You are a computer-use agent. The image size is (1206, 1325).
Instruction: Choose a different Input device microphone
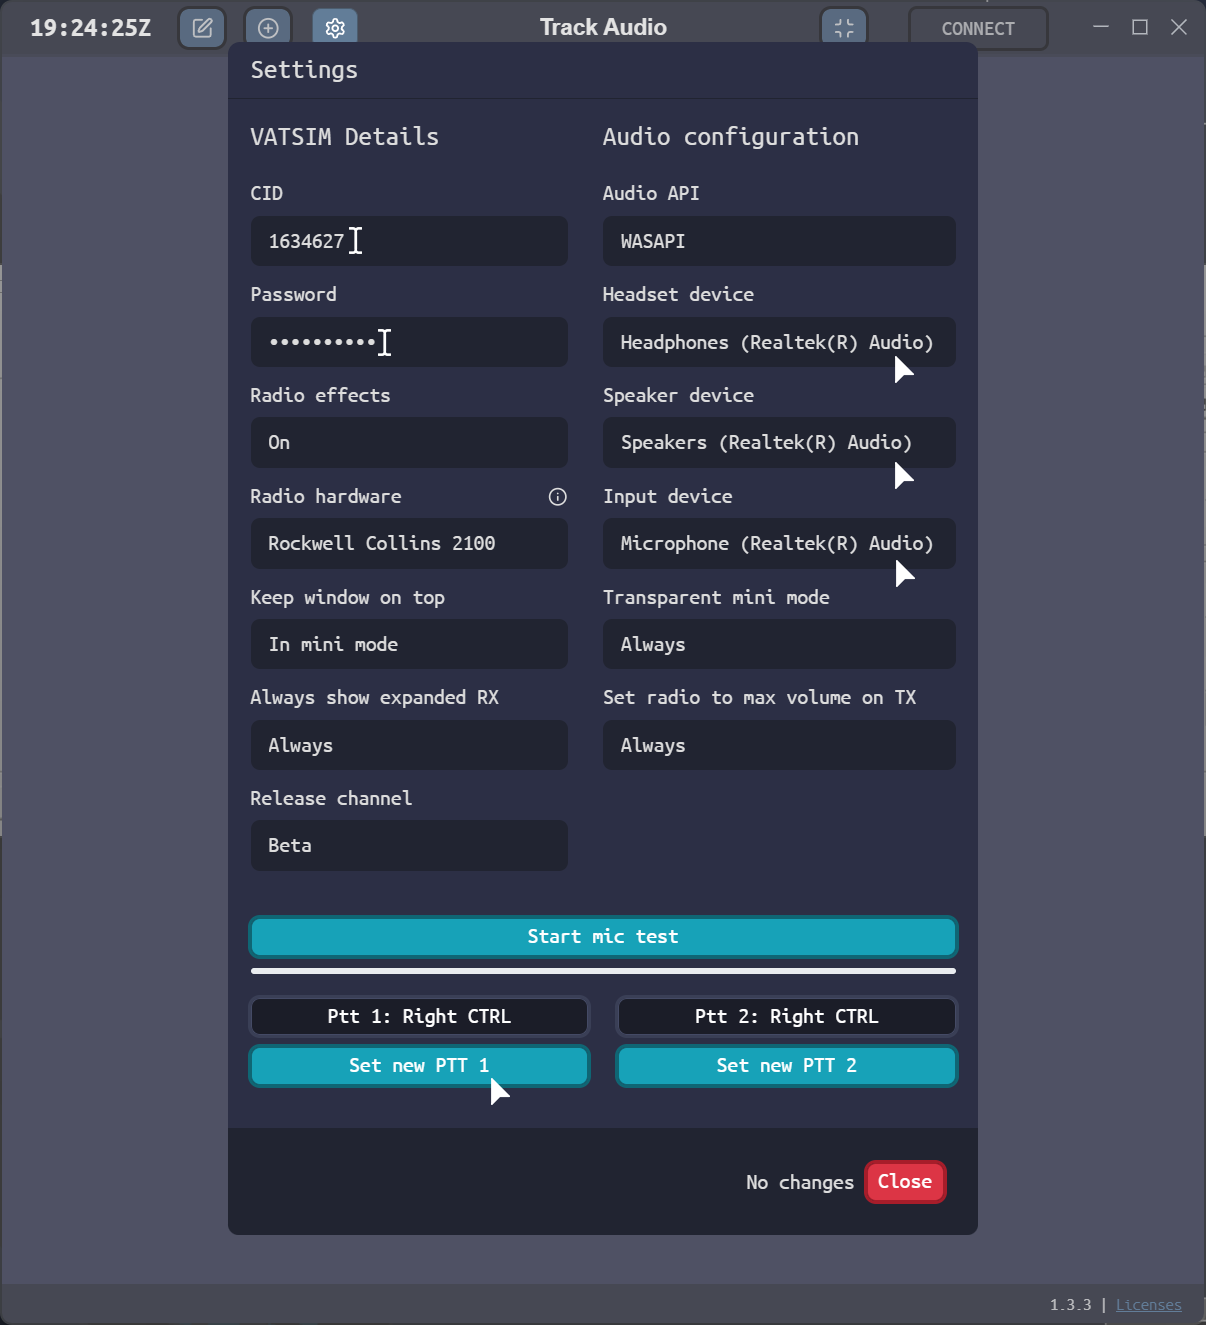778,544
